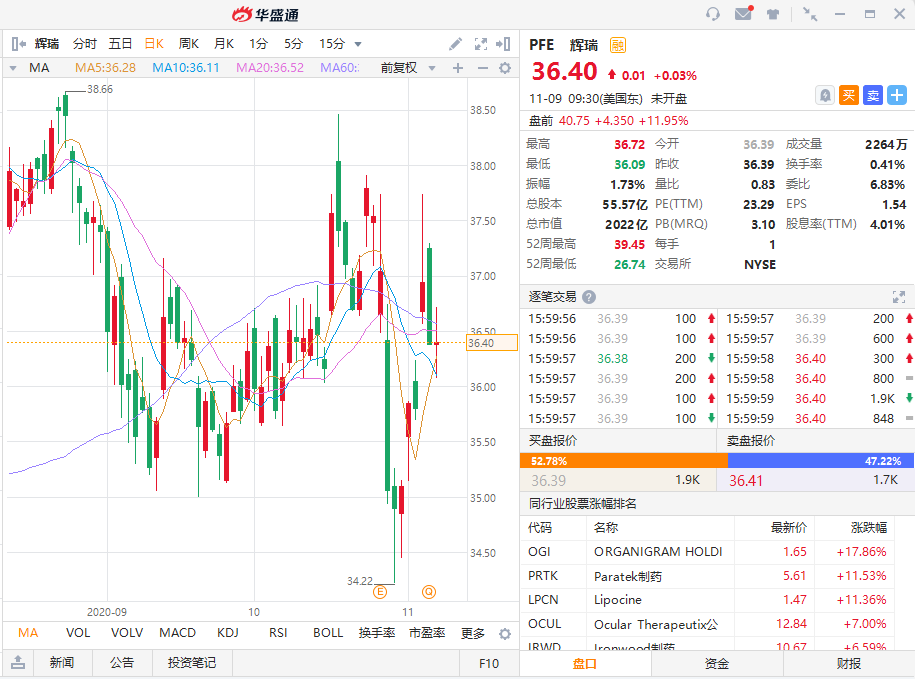This screenshot has height=679, width=915.
Task: Switch to five-day 五日 chart
Action: tap(120, 44)
